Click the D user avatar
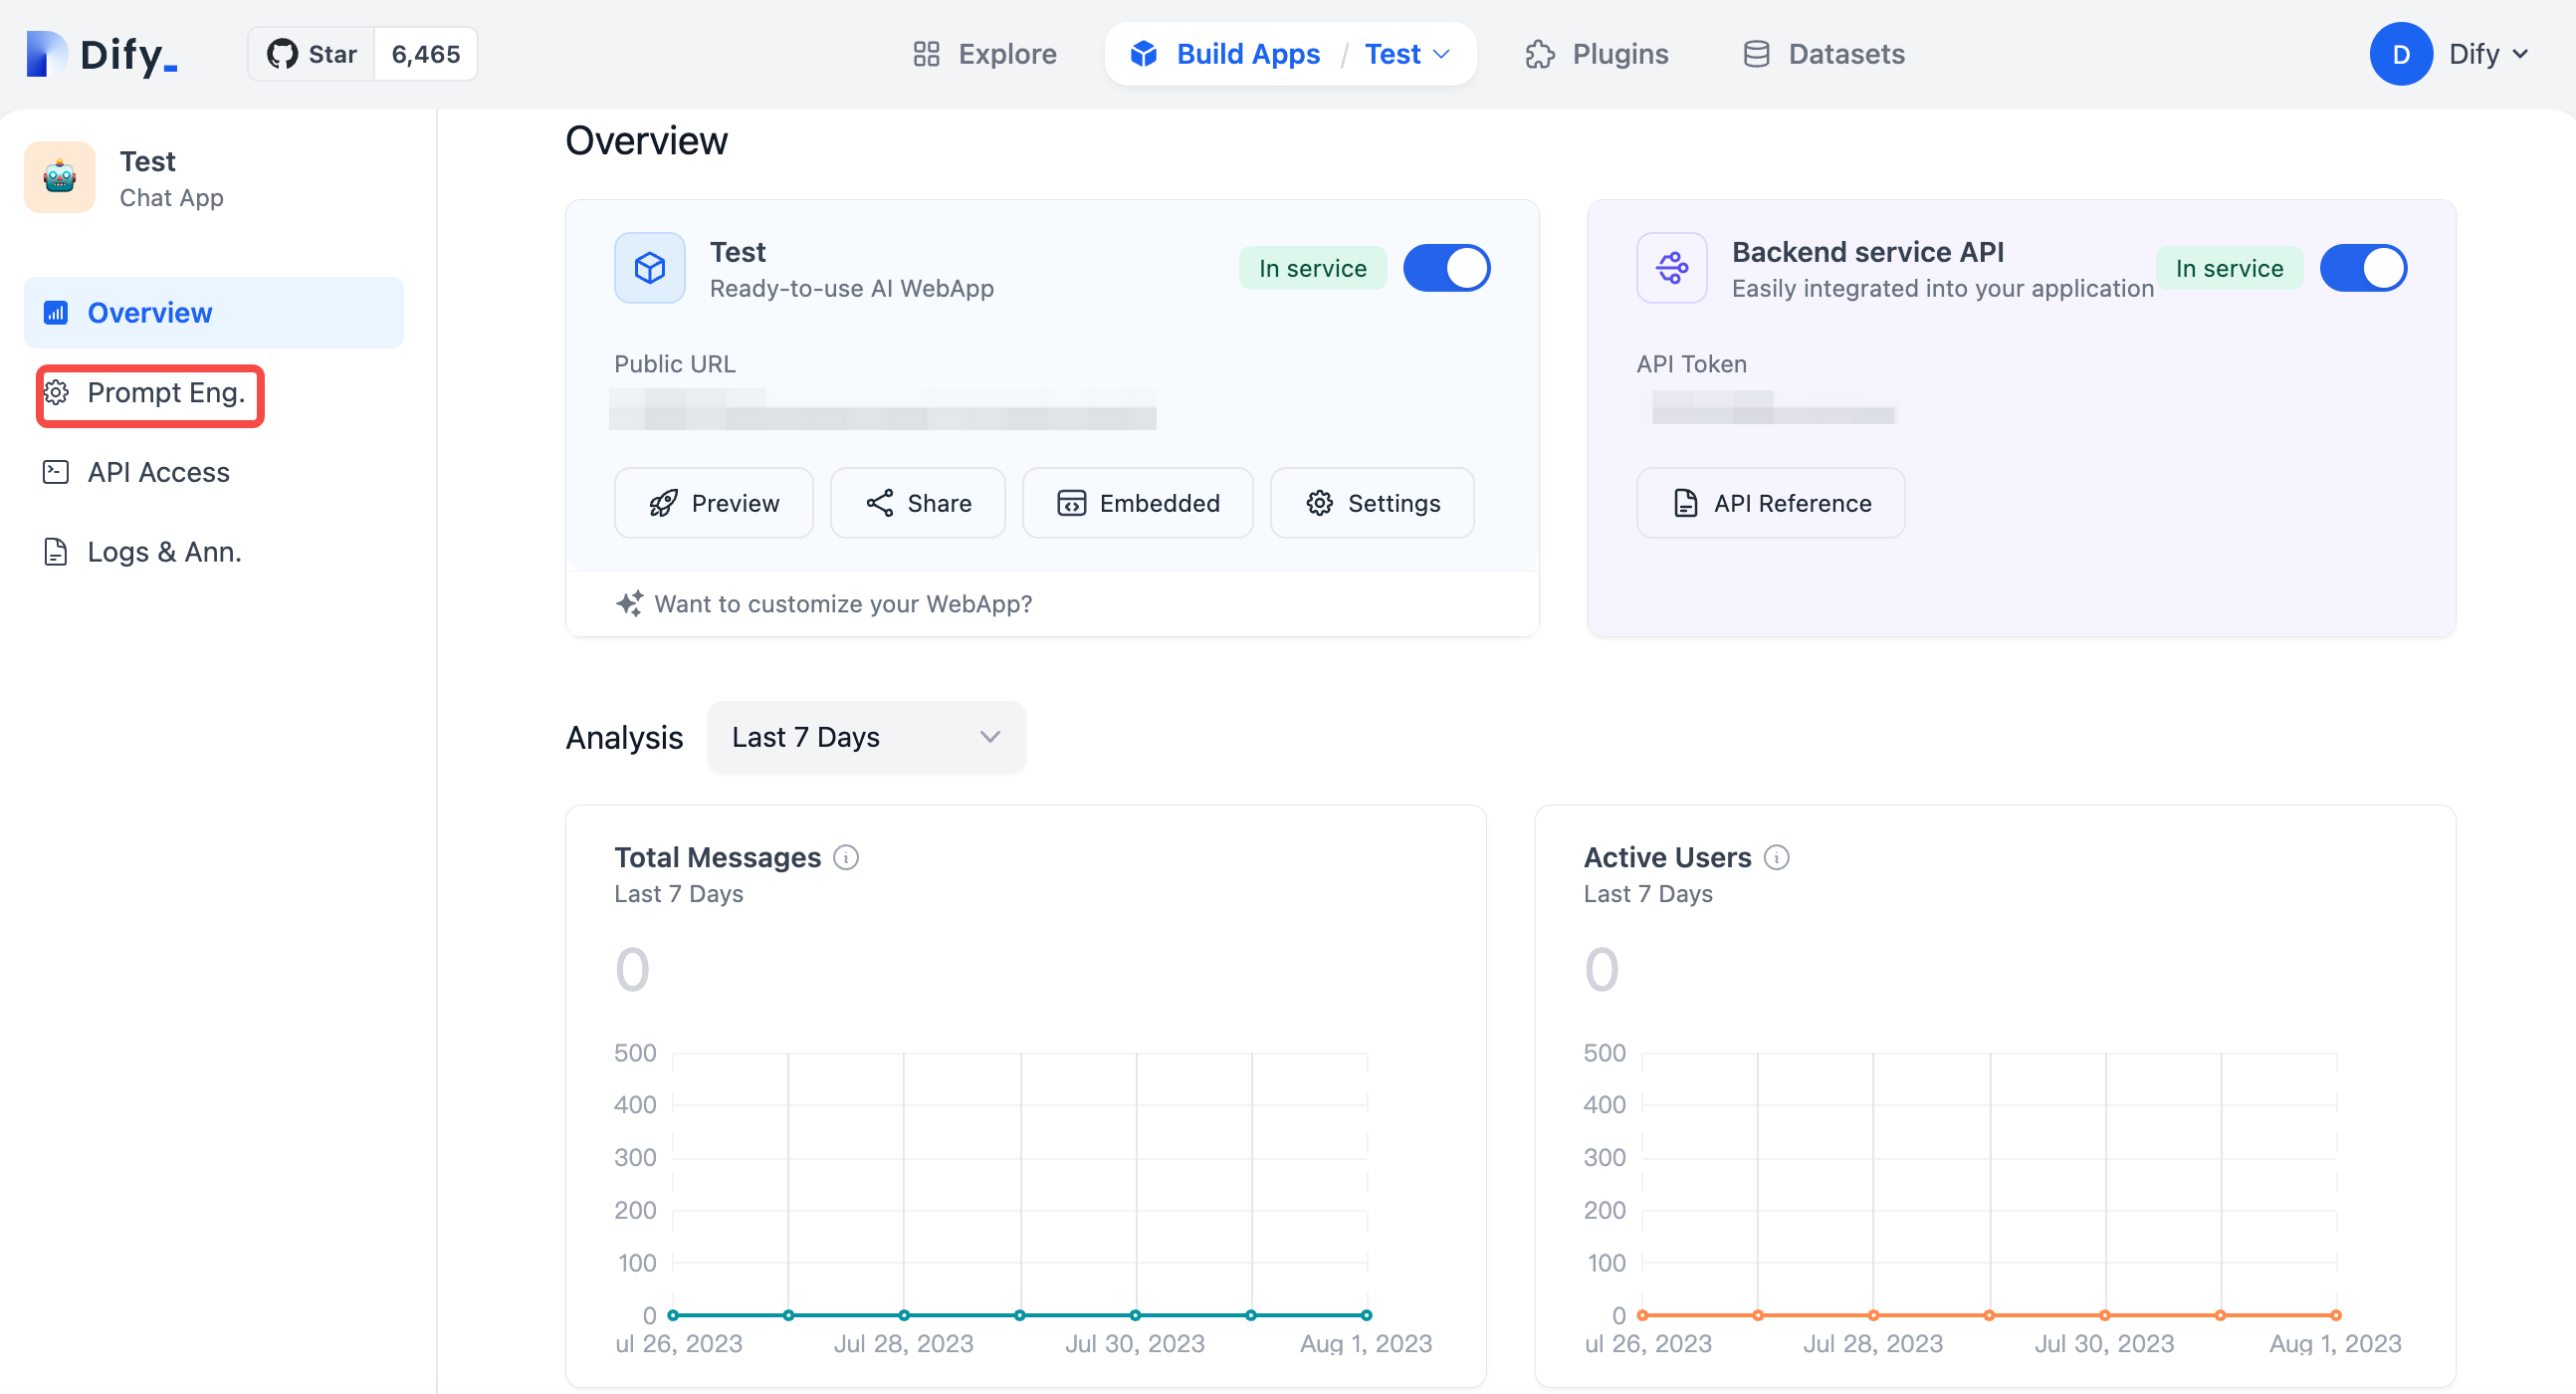This screenshot has height=1394, width=2576. coord(2401,54)
